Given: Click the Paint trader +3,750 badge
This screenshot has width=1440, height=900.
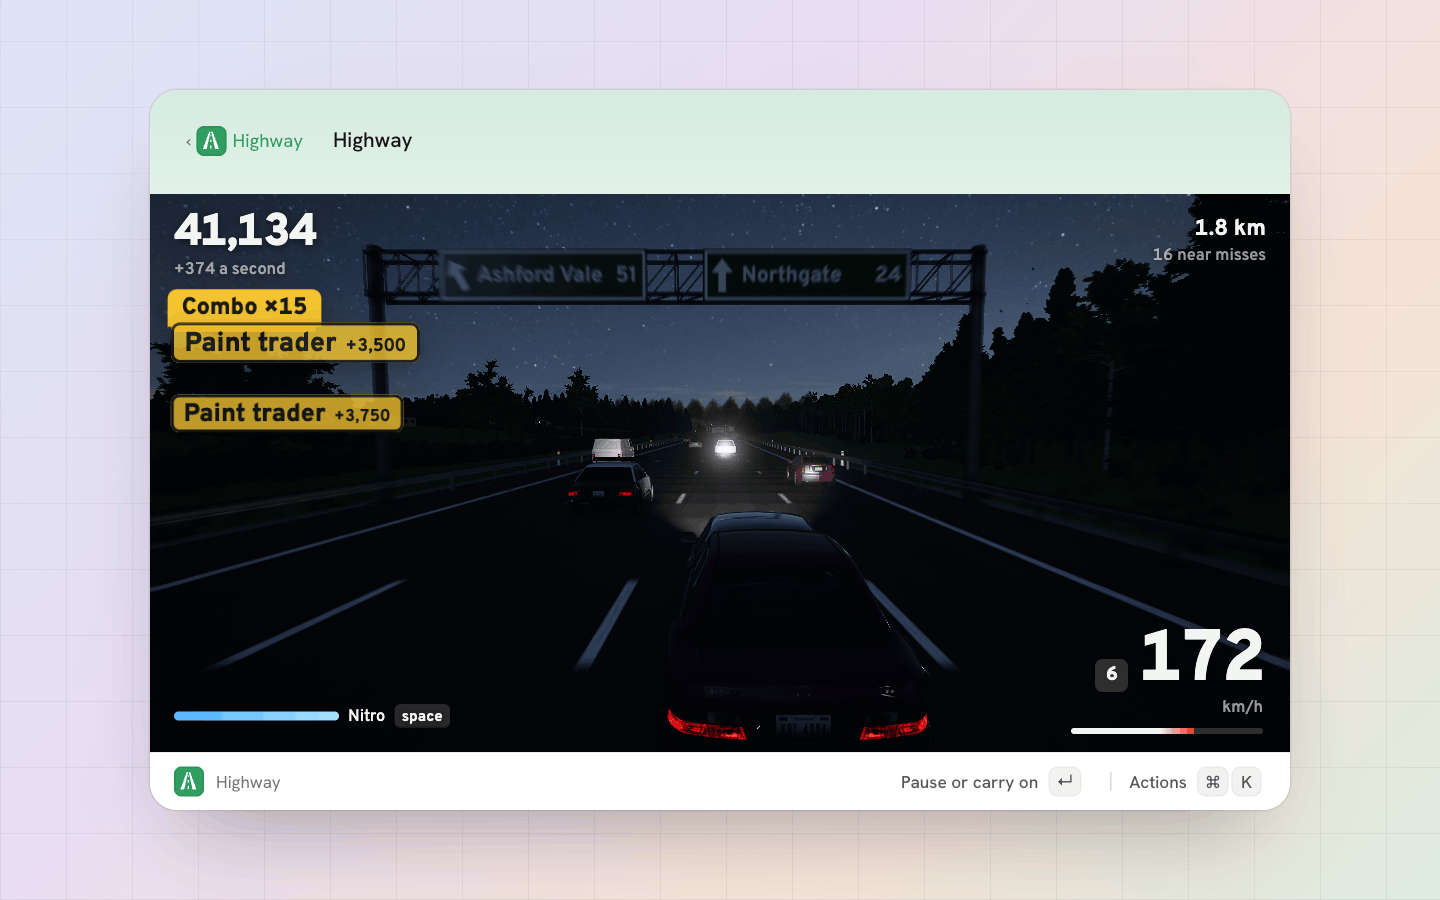Looking at the screenshot, I should pyautogui.click(x=287, y=413).
